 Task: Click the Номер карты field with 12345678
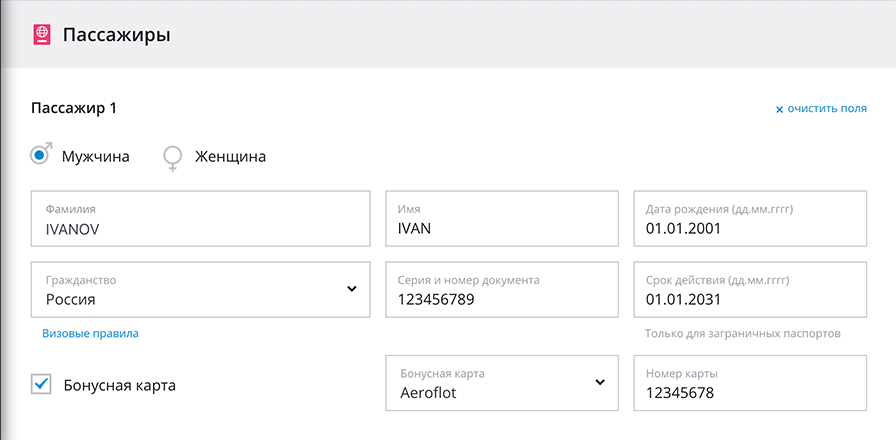[x=749, y=383]
